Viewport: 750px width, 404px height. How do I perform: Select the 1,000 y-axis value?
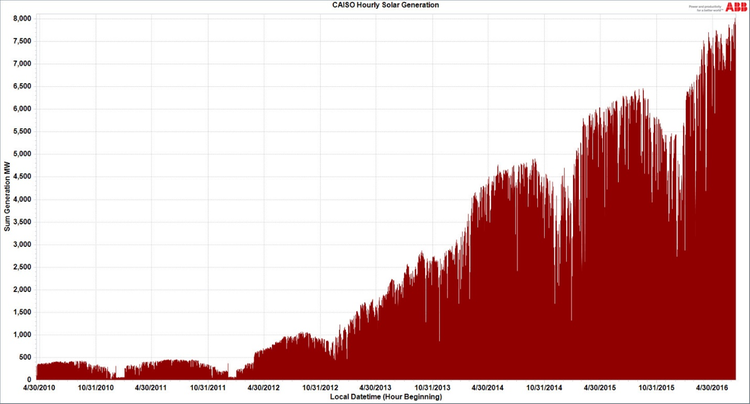tap(22, 335)
